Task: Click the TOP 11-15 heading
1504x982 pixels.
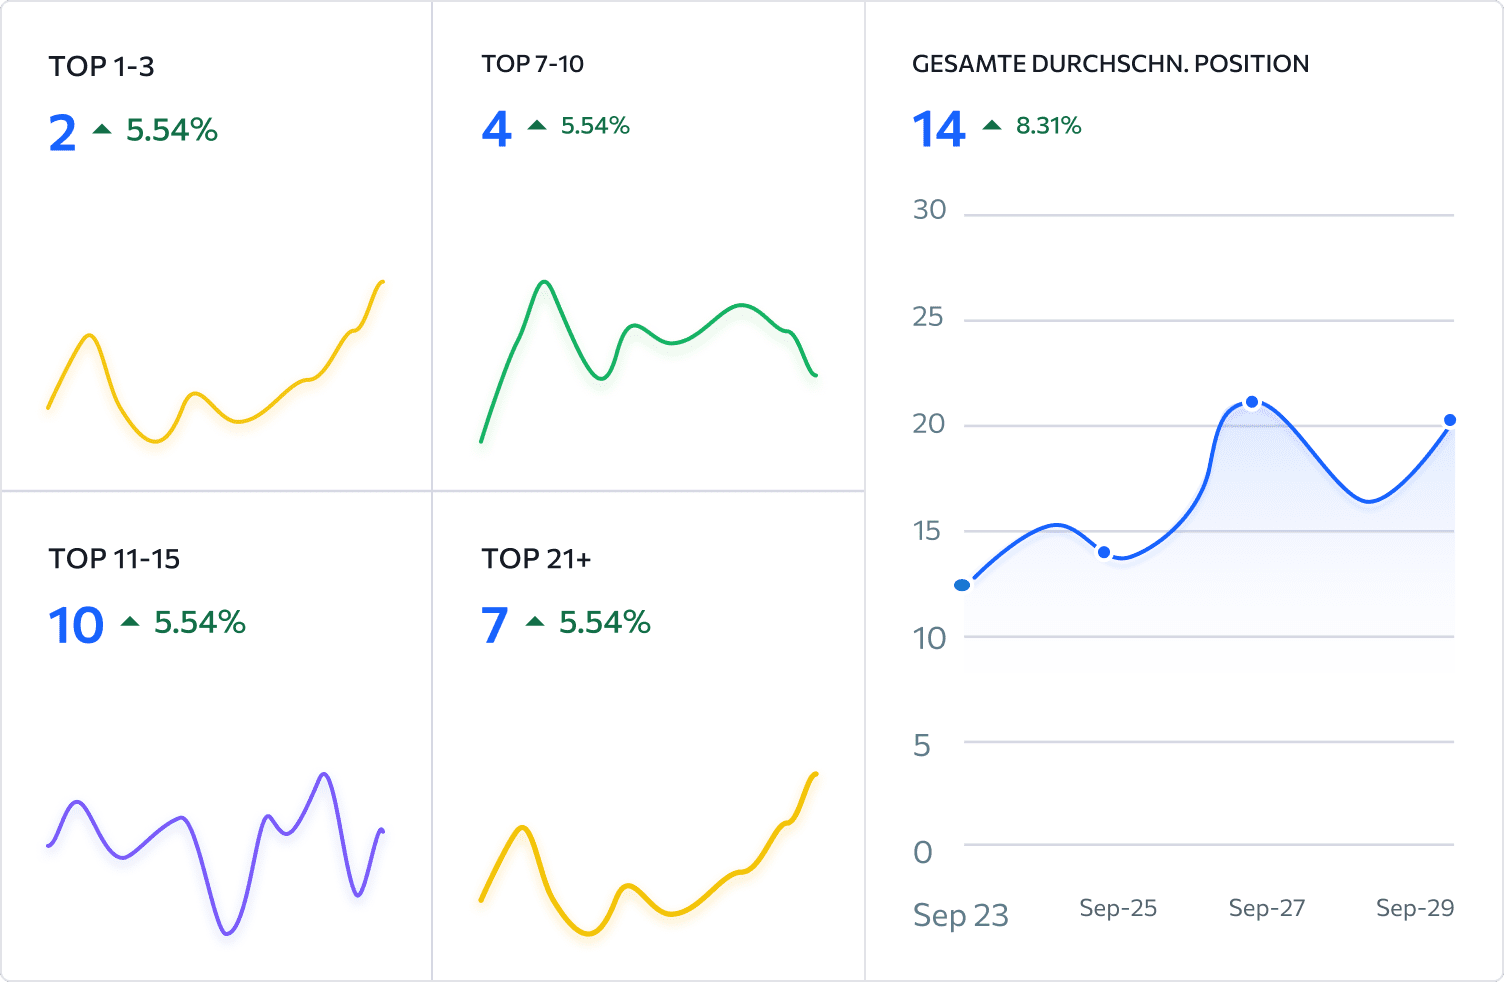Action: [115, 559]
